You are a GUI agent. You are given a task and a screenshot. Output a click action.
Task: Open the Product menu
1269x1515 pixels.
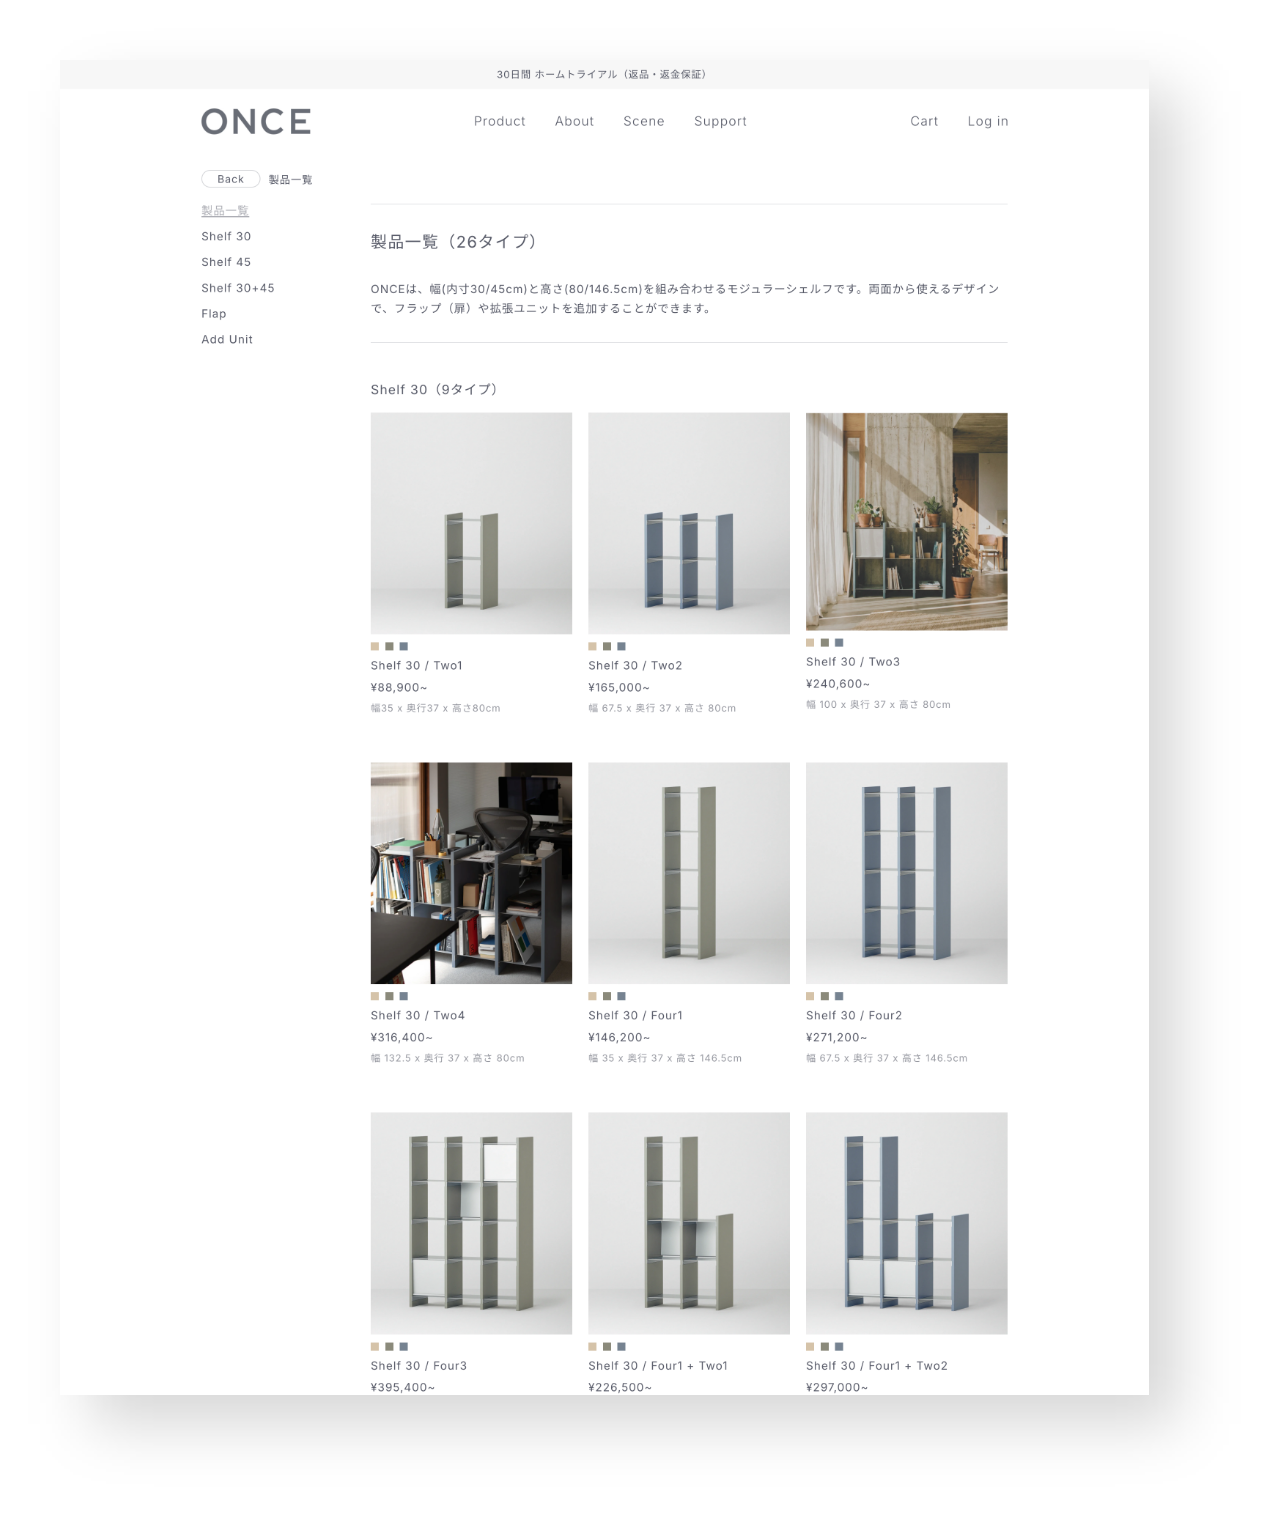(499, 121)
